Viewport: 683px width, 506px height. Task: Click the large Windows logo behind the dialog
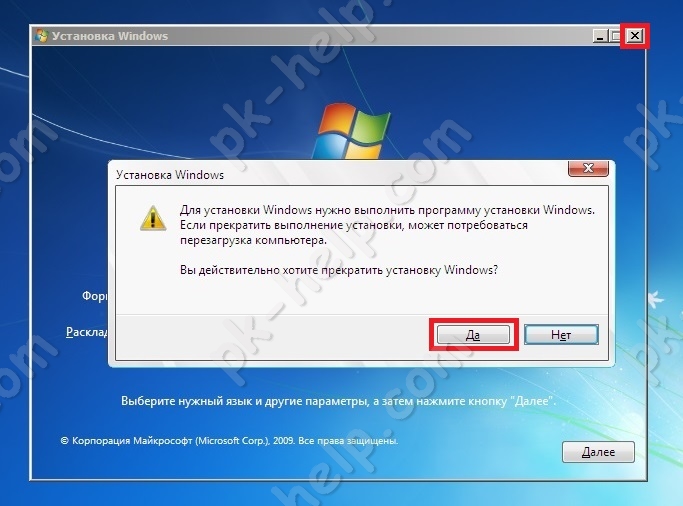(352, 131)
